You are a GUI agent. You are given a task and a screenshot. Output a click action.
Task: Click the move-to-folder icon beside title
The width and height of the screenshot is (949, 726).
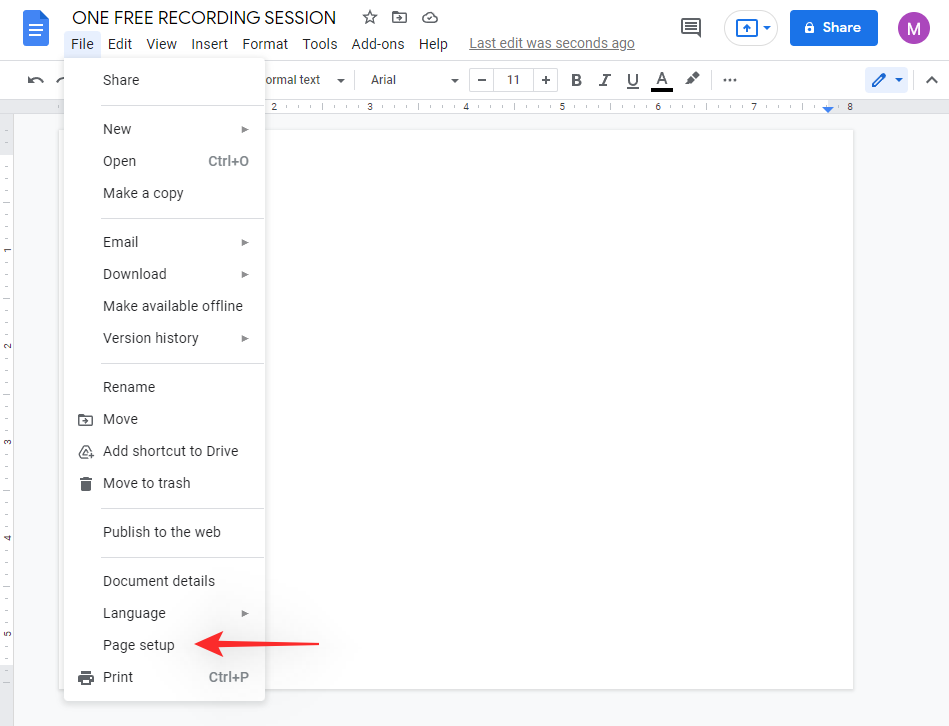click(400, 18)
